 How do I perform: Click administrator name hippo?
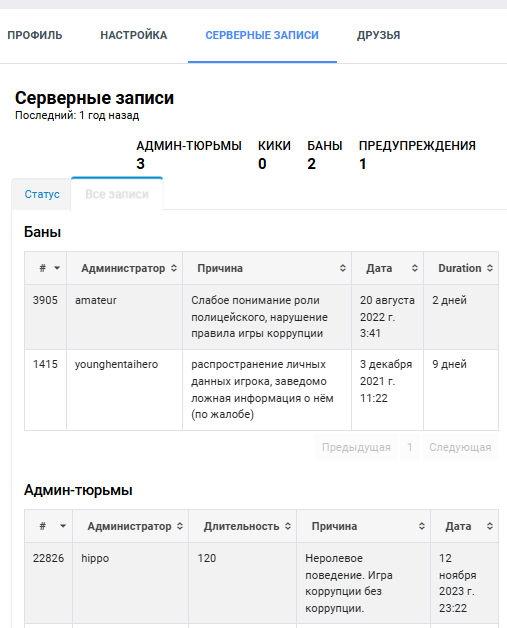95,558
